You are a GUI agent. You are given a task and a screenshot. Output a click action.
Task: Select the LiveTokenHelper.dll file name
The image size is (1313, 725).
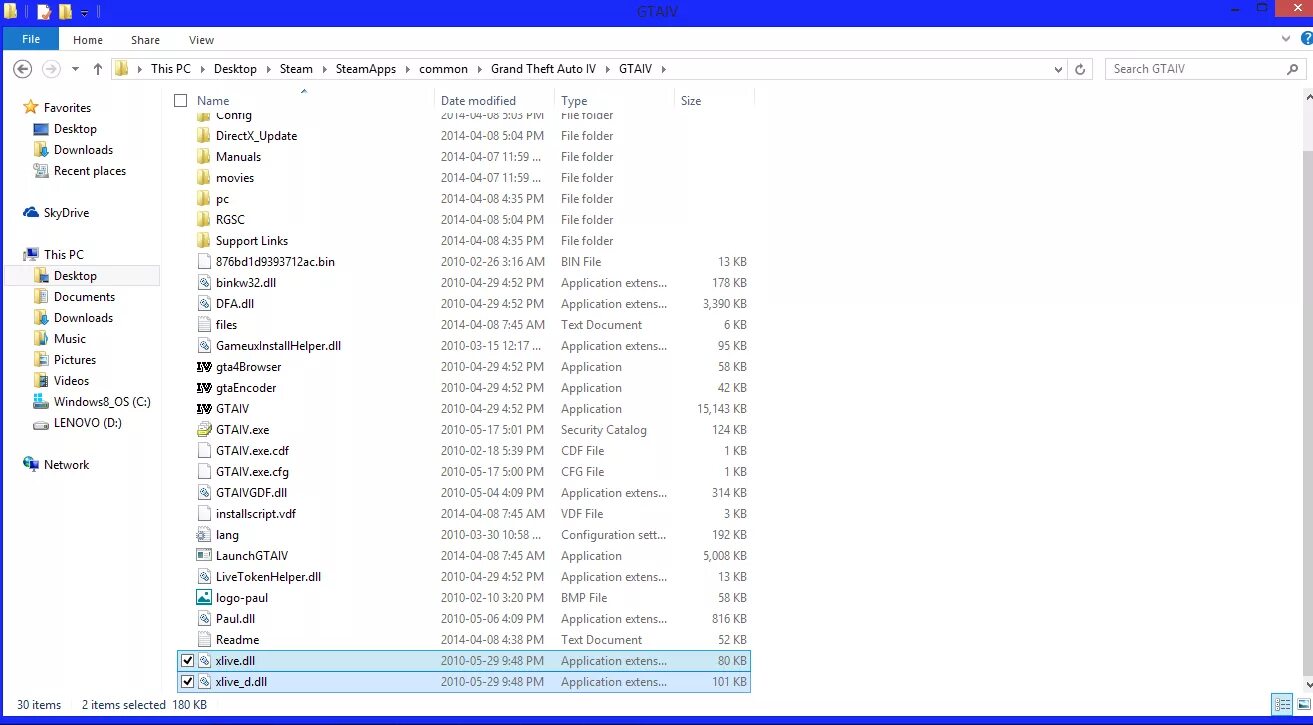pyautogui.click(x=268, y=577)
